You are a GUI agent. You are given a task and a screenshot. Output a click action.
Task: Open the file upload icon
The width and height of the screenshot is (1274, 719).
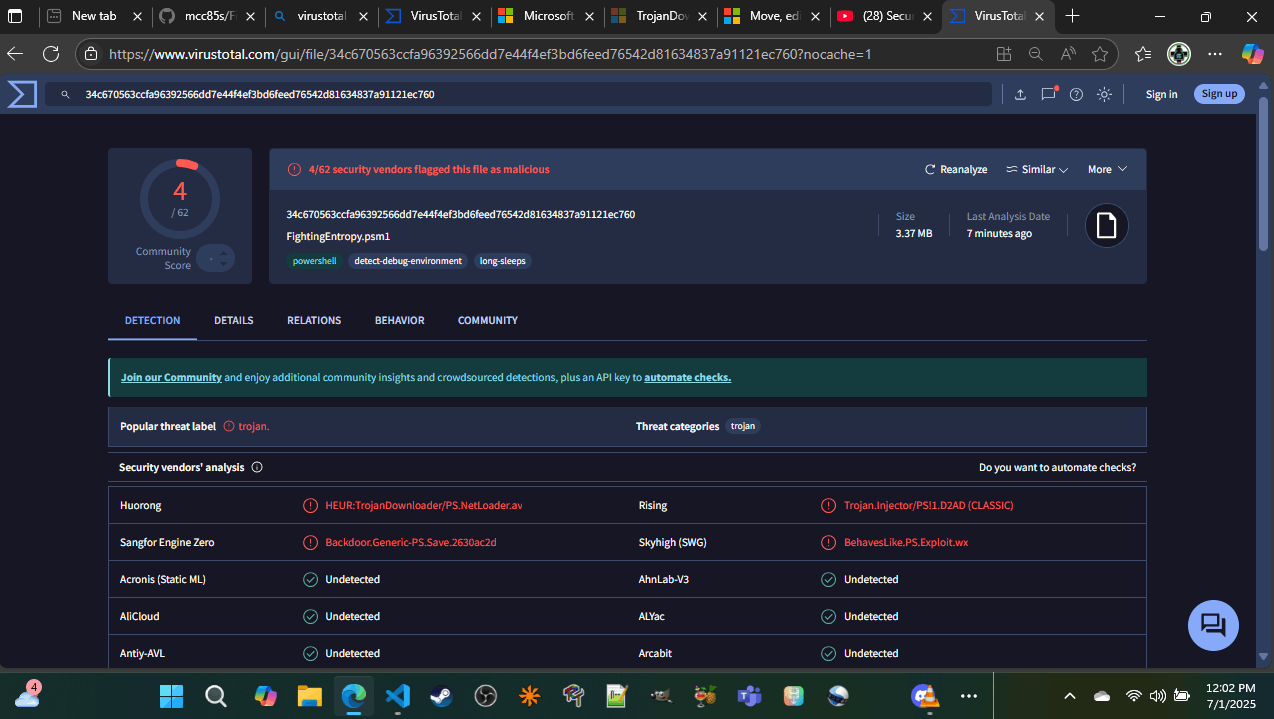[x=1021, y=93]
